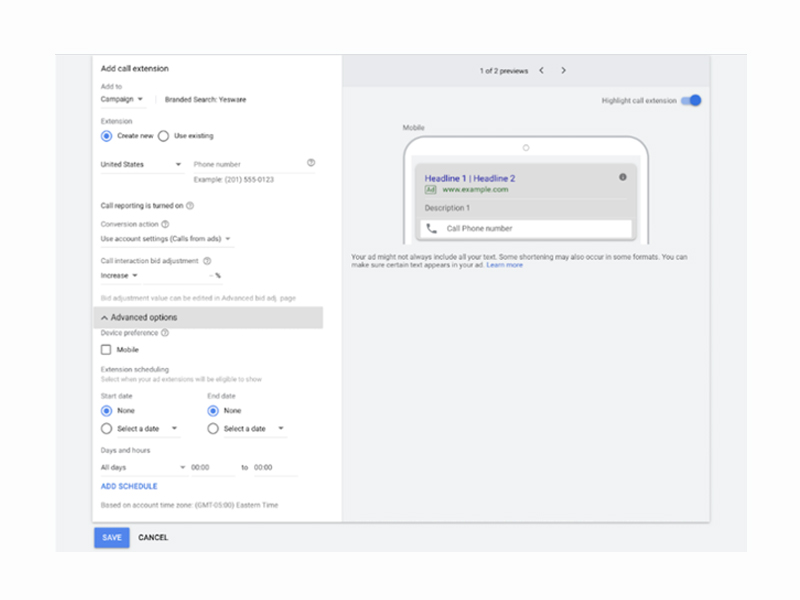Click the Device preference help icon
The width and height of the screenshot is (800, 600).
pyautogui.click(x=165, y=333)
